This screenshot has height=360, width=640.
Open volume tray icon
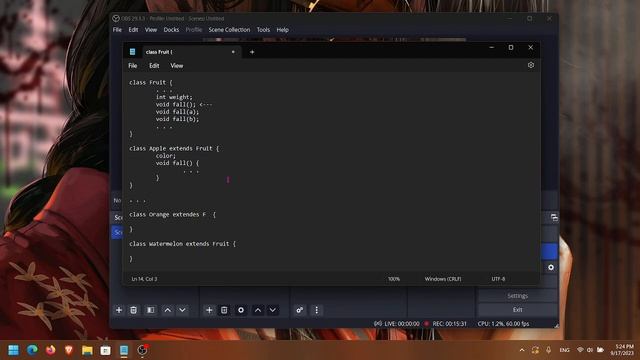coord(590,350)
